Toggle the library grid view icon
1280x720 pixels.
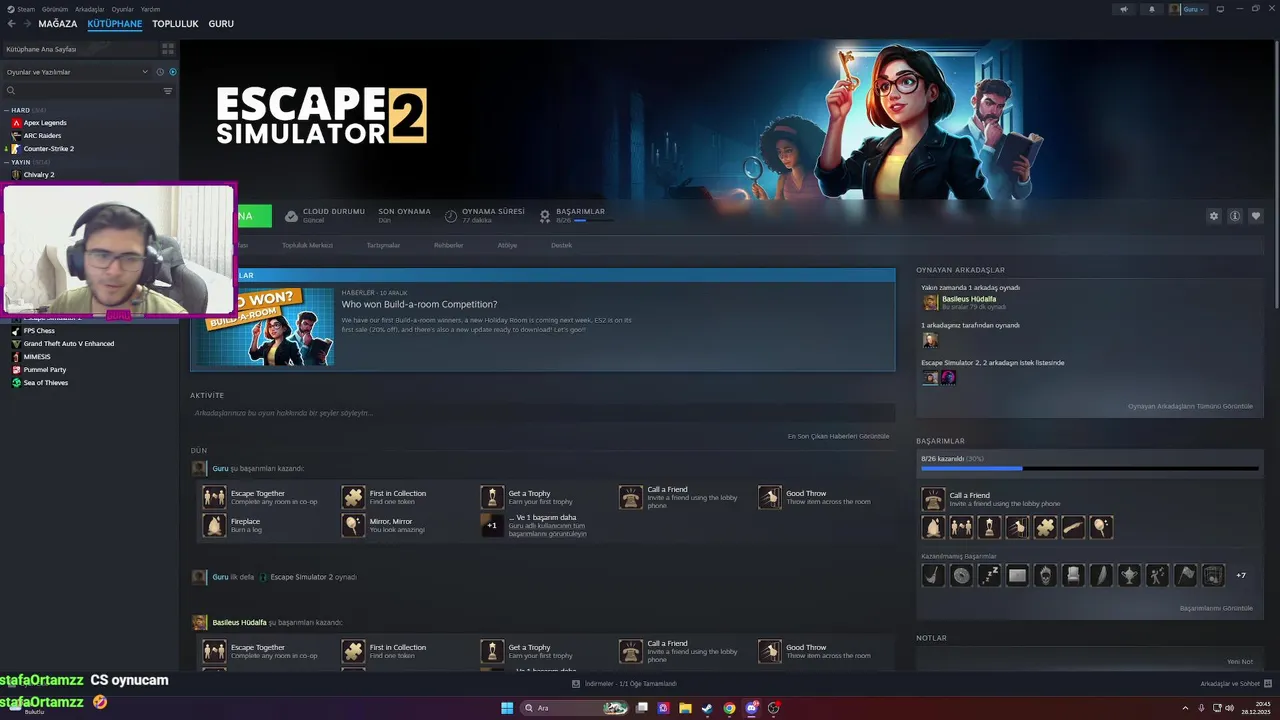click(168, 48)
